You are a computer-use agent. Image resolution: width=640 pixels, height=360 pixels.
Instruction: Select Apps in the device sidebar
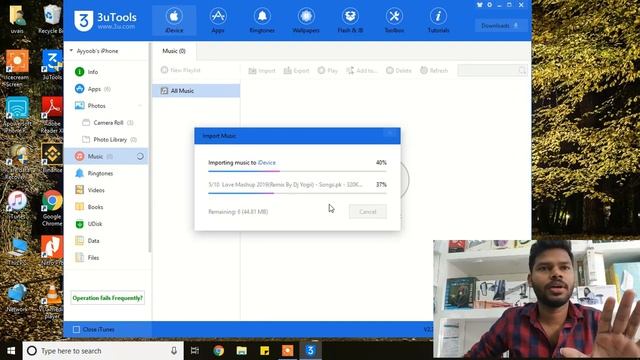coord(93,89)
